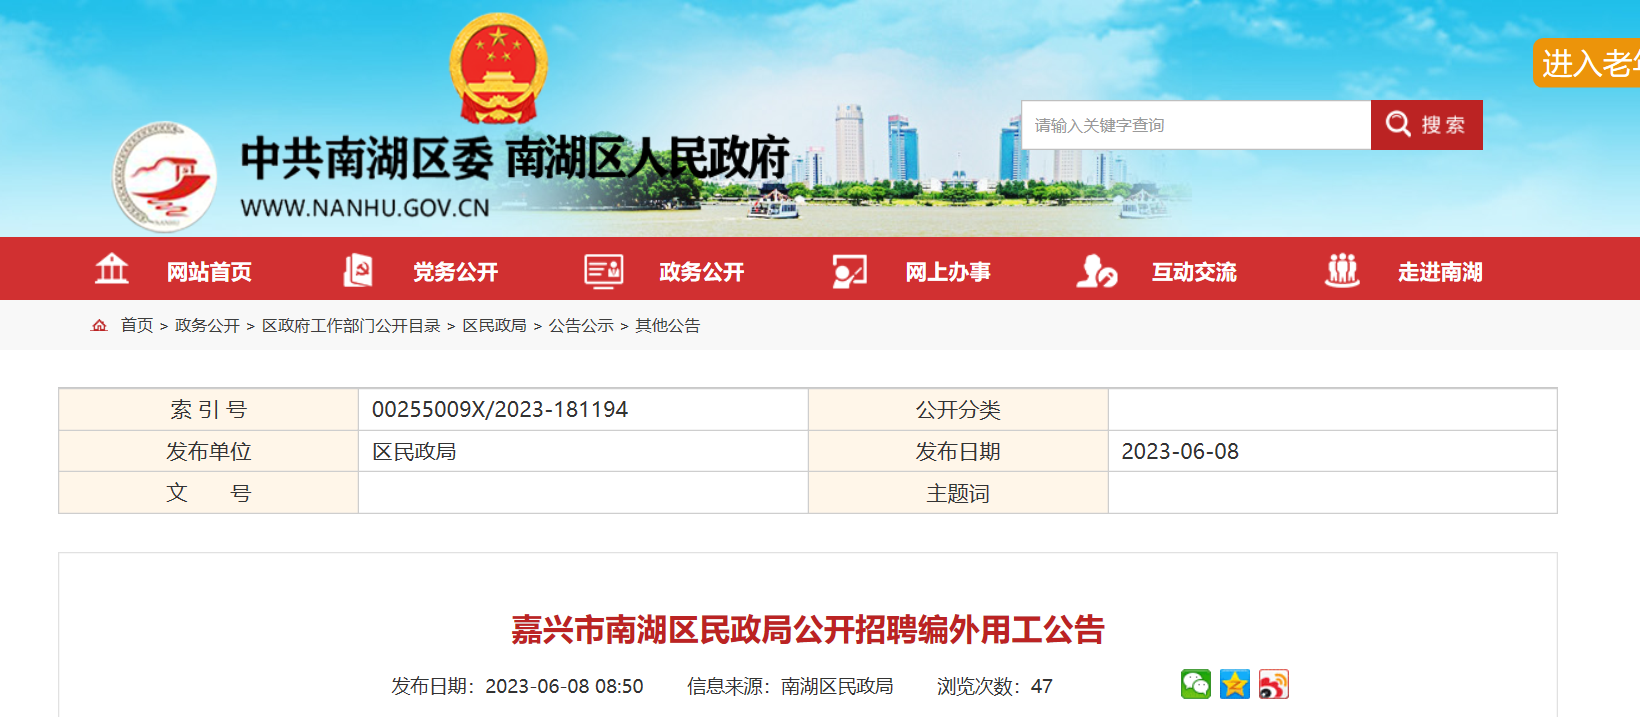Open 互动交流 navigation item

pos(1194,272)
